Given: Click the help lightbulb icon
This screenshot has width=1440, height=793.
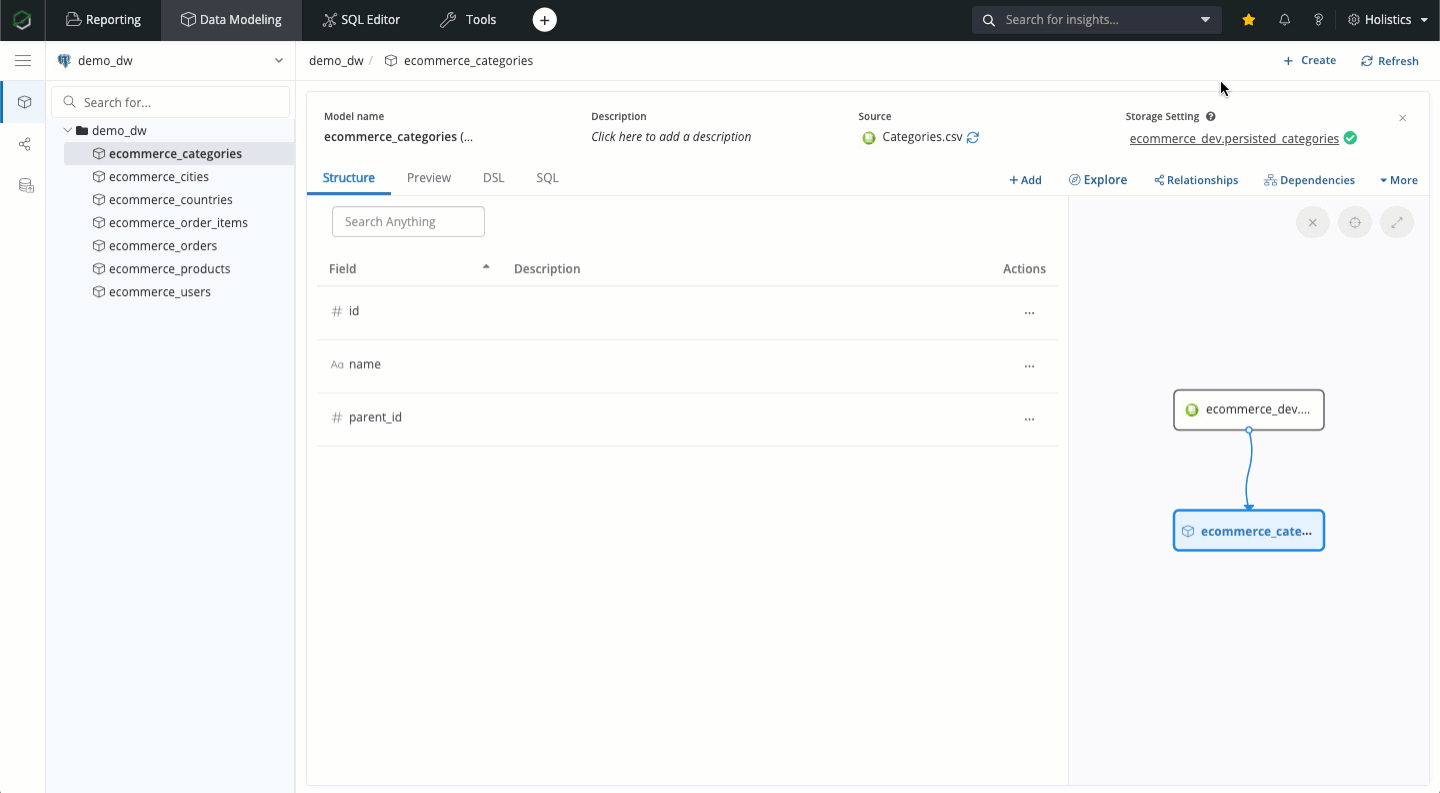Looking at the screenshot, I should 1318,20.
